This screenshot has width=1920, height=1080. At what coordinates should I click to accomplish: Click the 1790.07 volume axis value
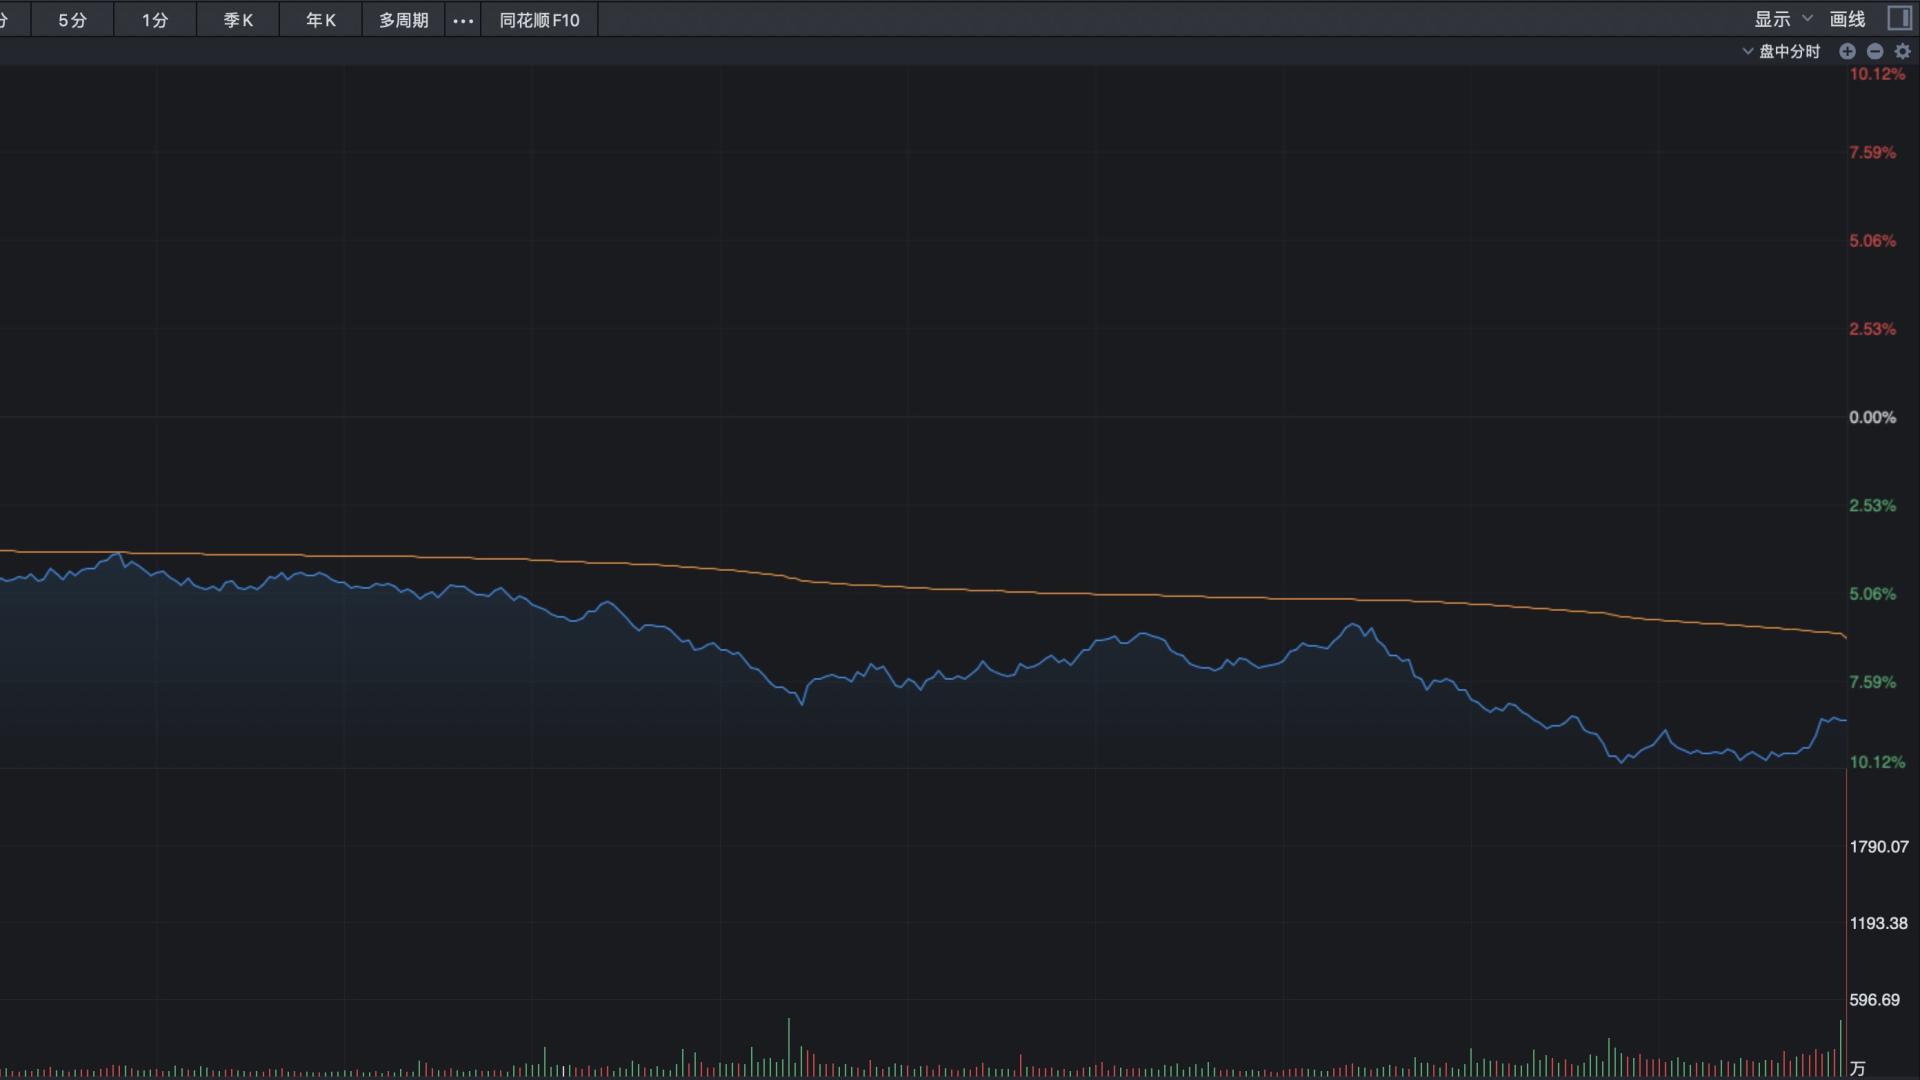1879,847
